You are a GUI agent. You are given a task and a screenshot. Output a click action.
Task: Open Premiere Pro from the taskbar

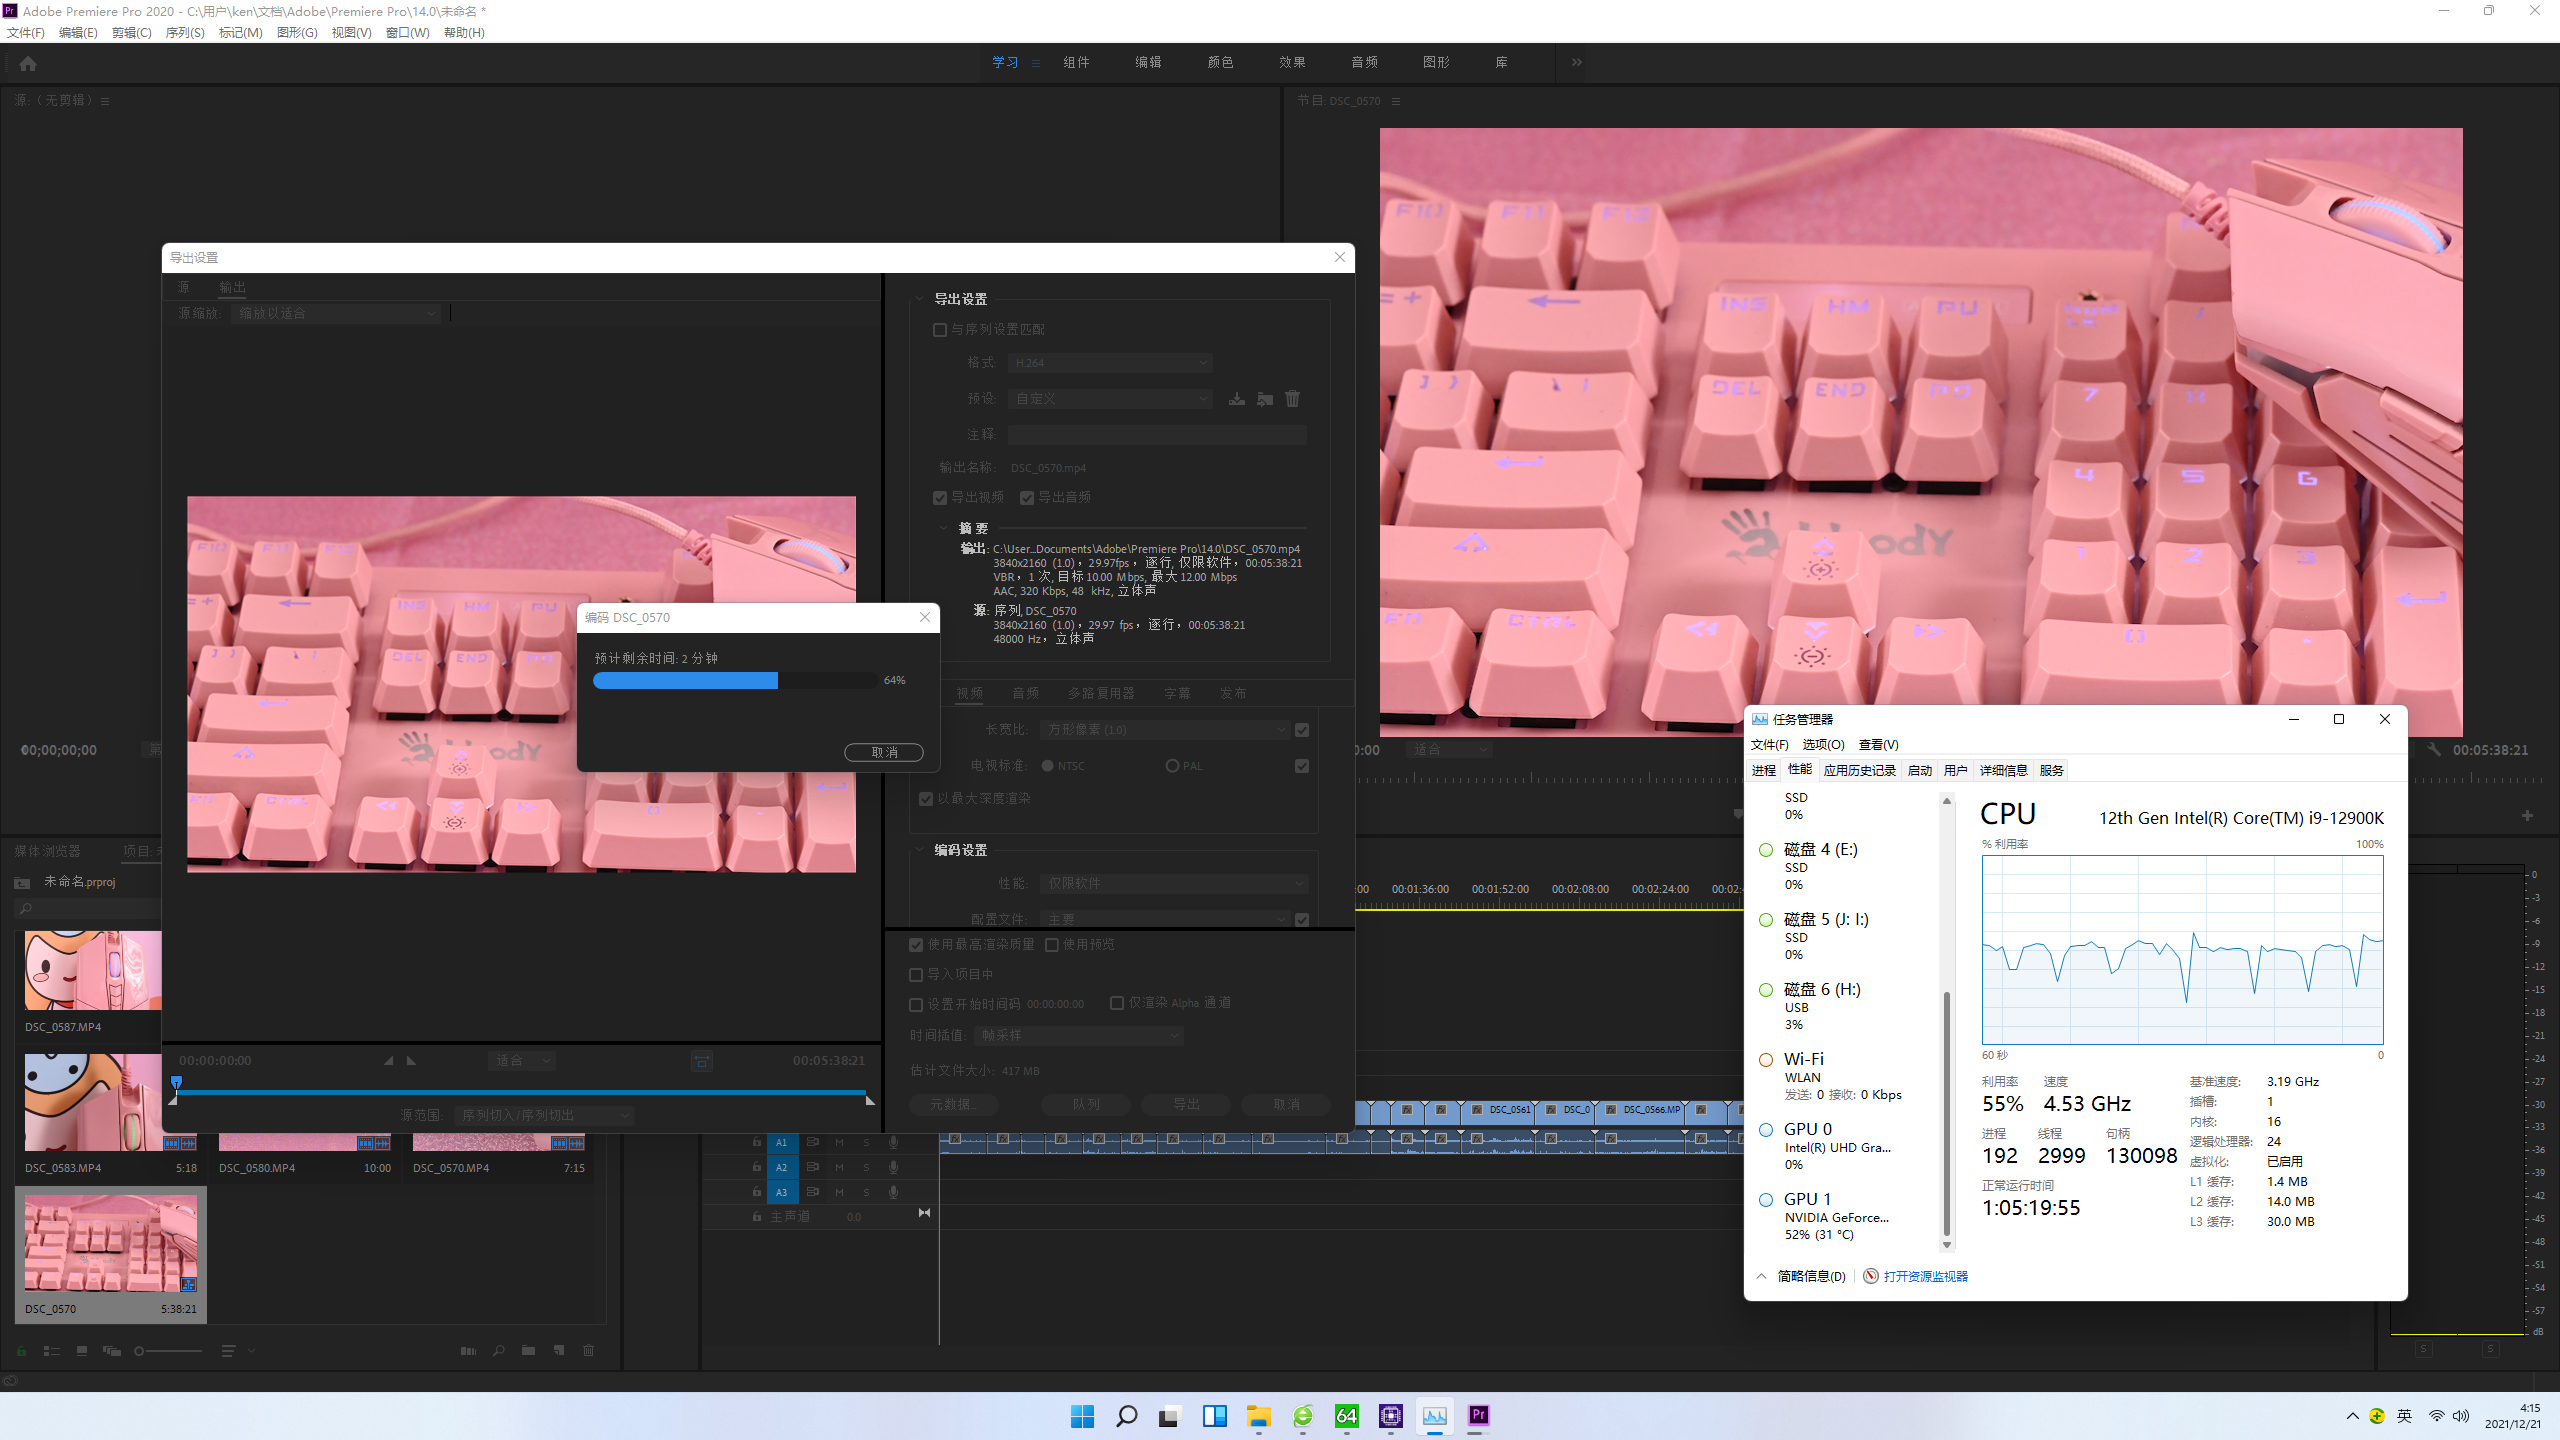coord(1478,1415)
